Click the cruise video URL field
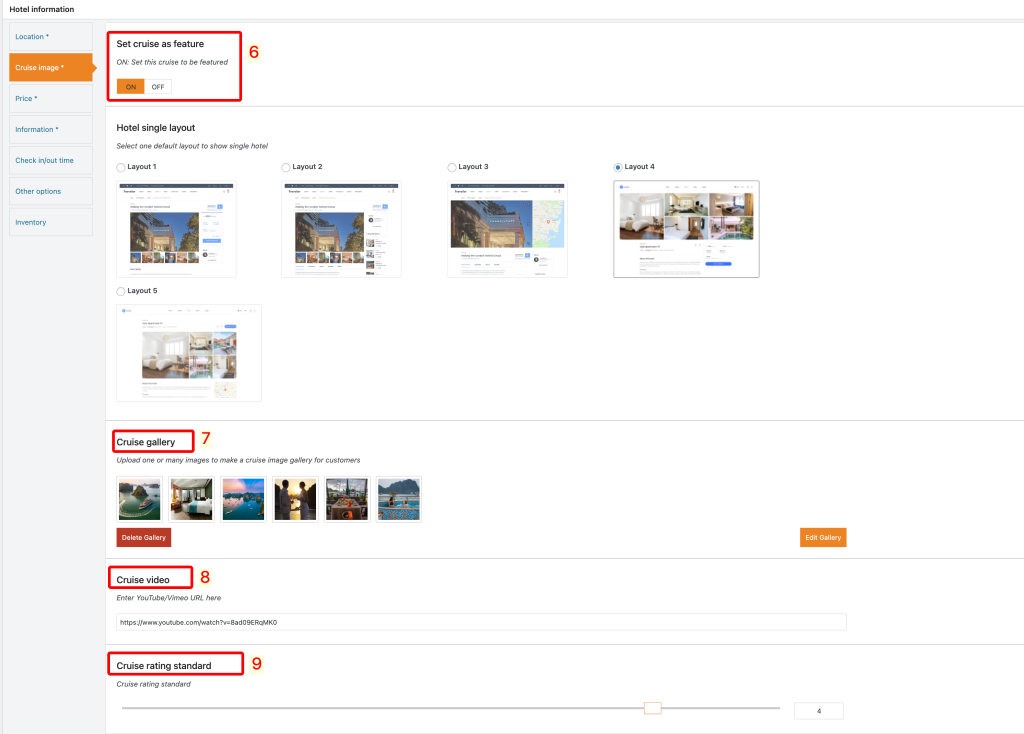 [481, 622]
